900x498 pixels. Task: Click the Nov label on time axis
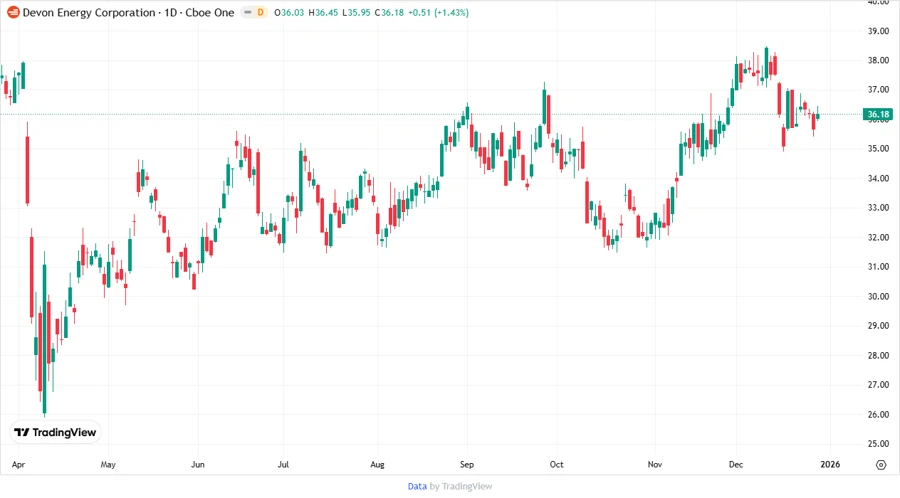(654, 465)
